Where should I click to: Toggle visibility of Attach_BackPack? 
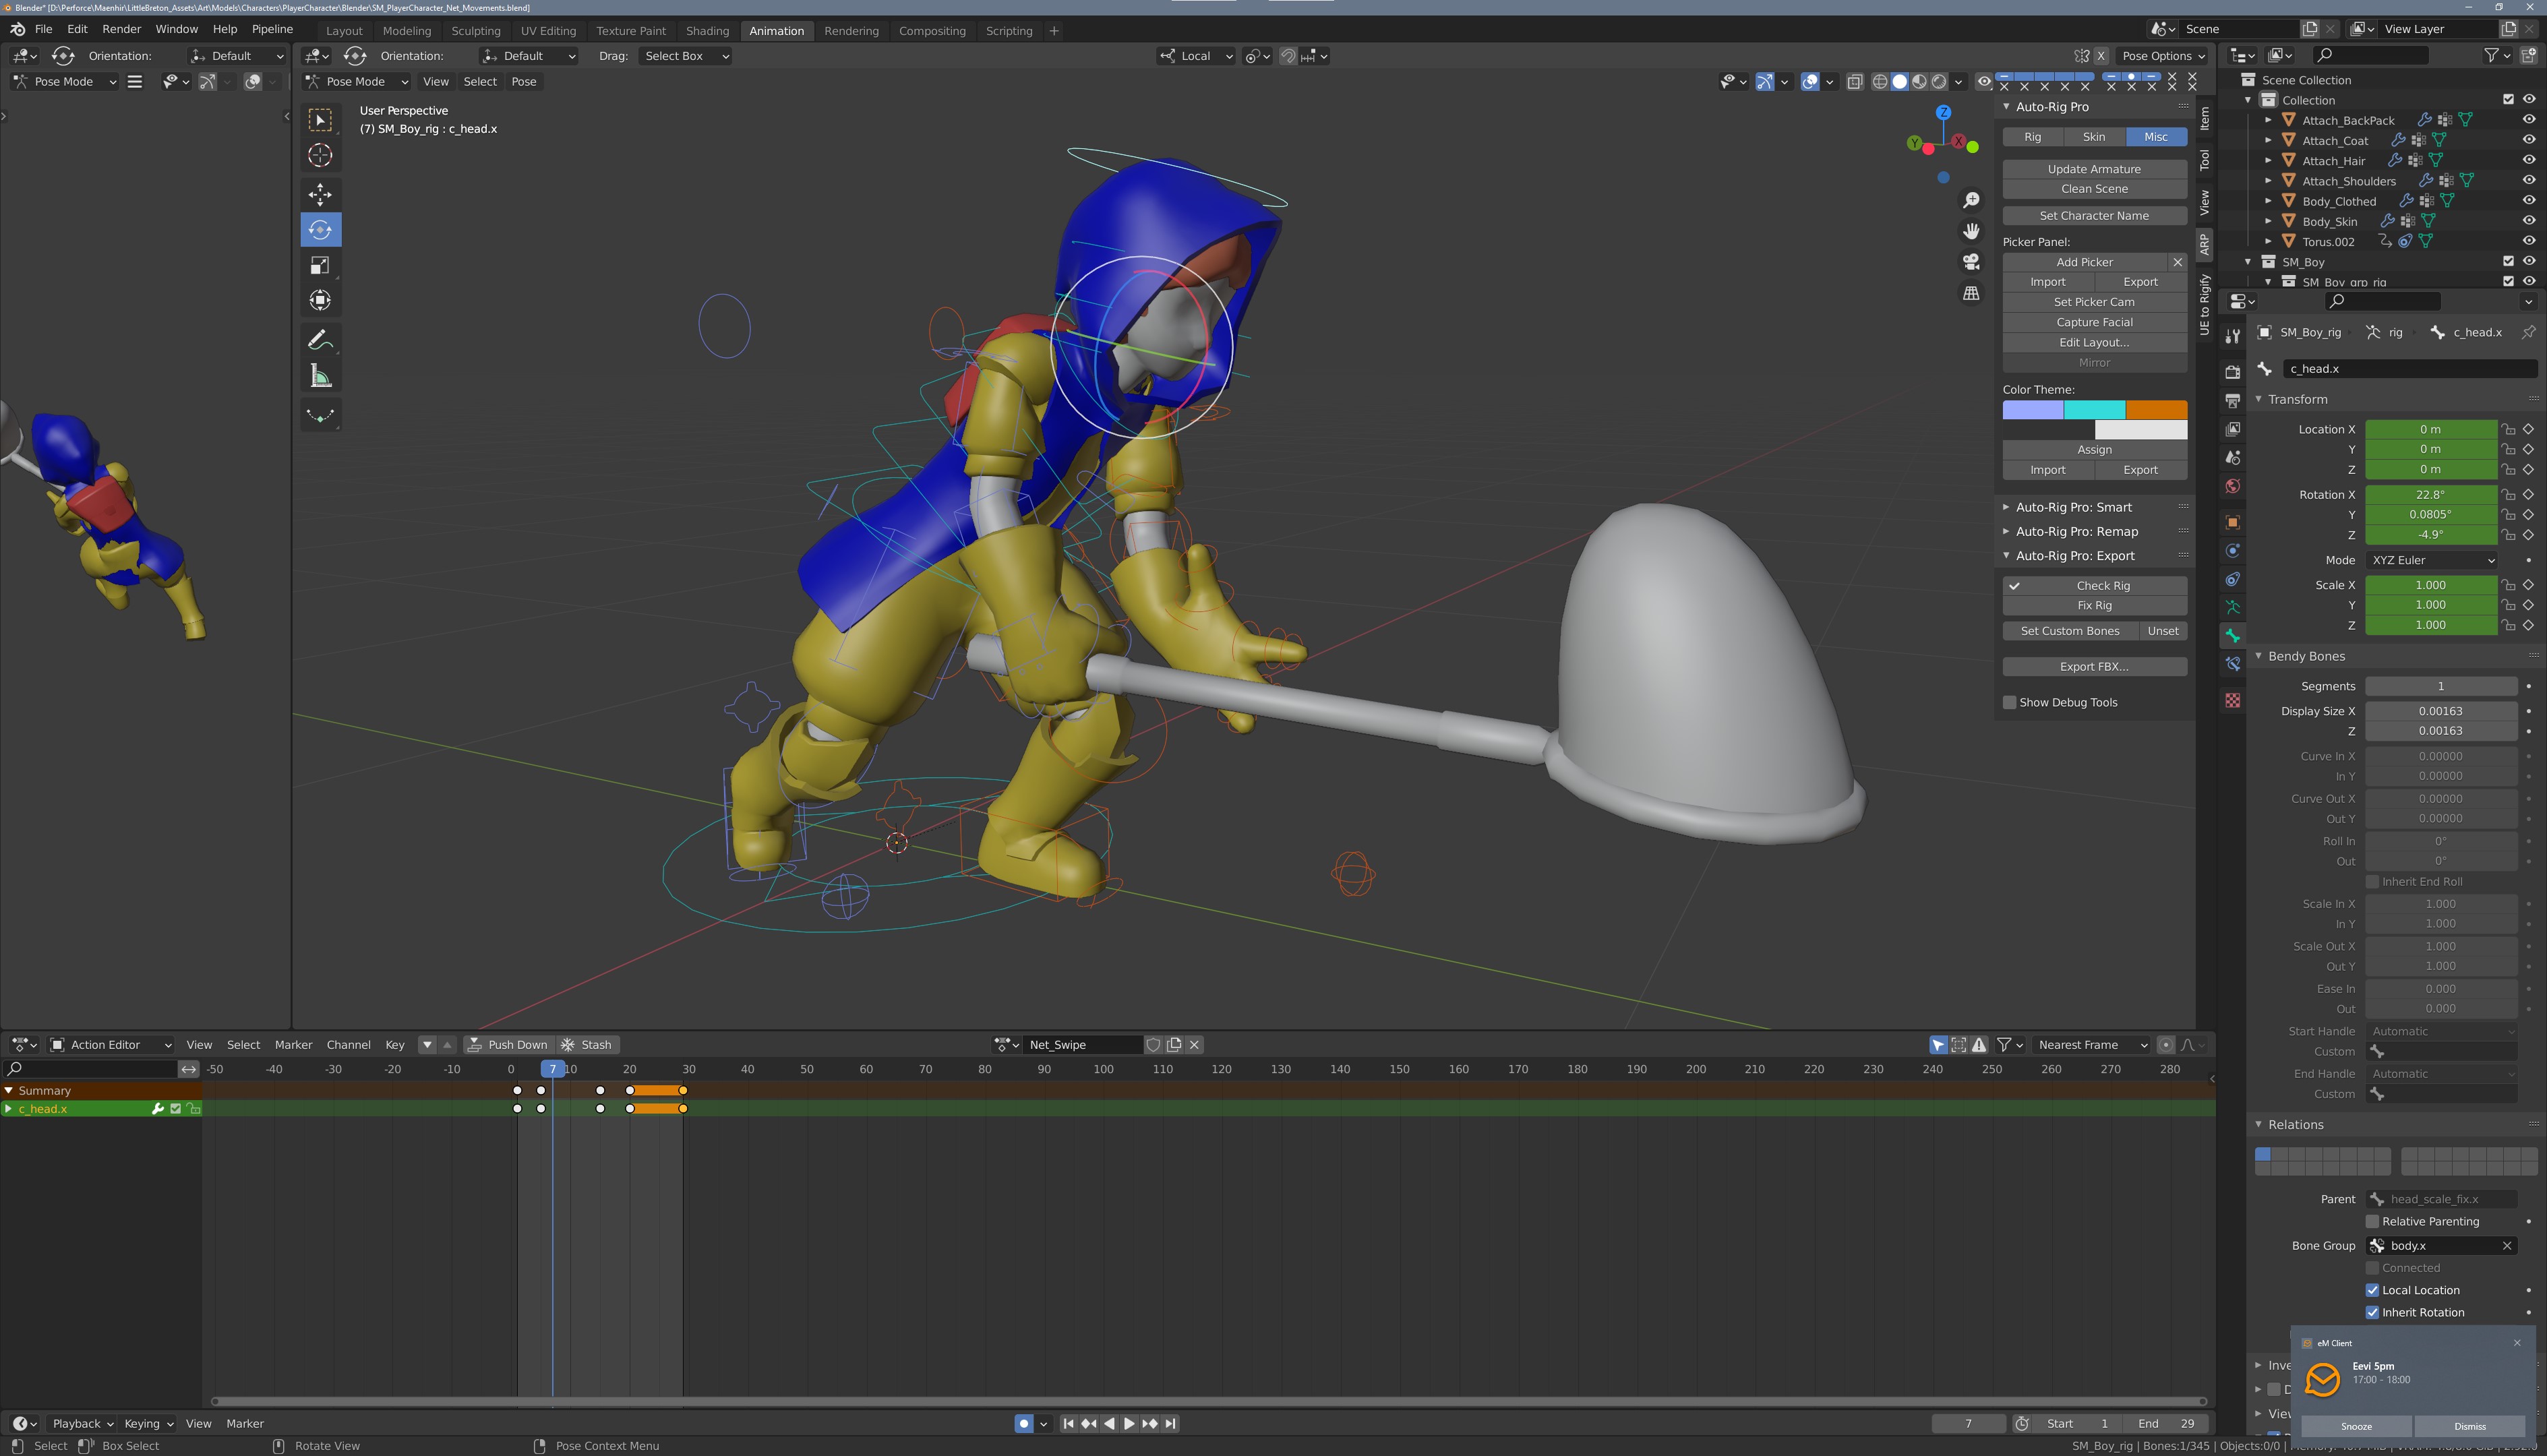coord(2528,120)
